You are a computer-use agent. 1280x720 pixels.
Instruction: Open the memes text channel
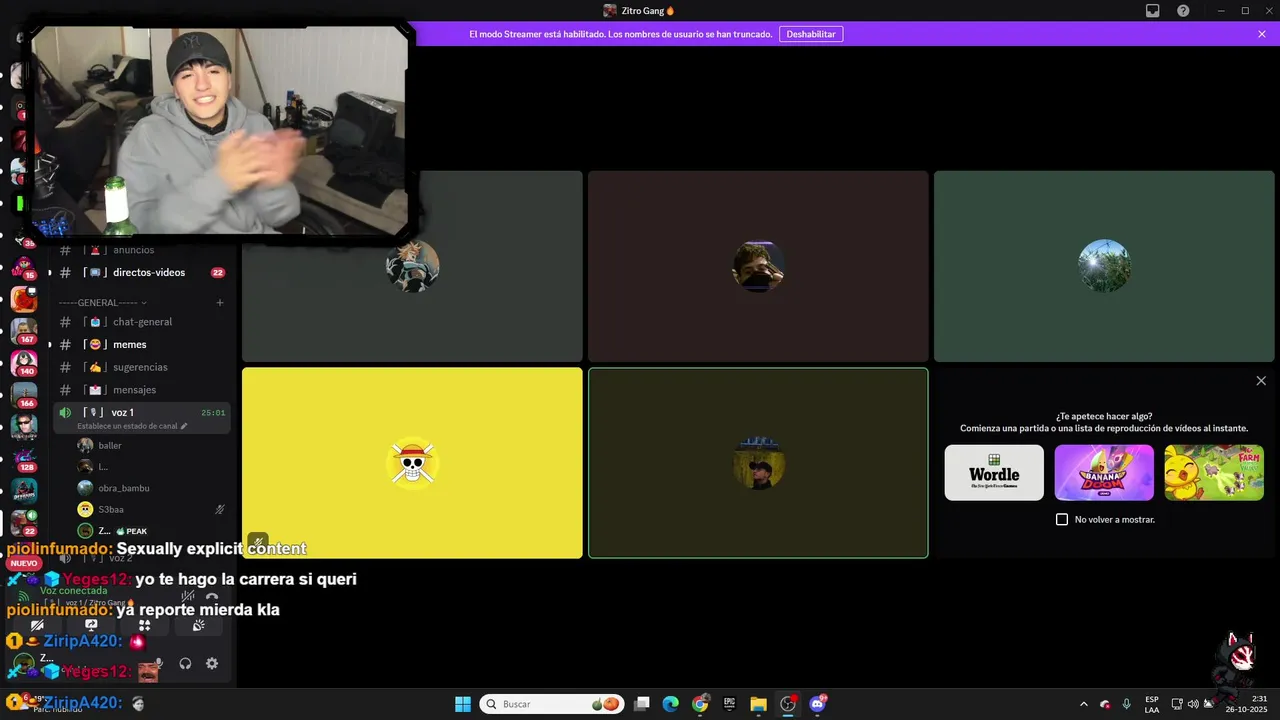tap(142, 344)
